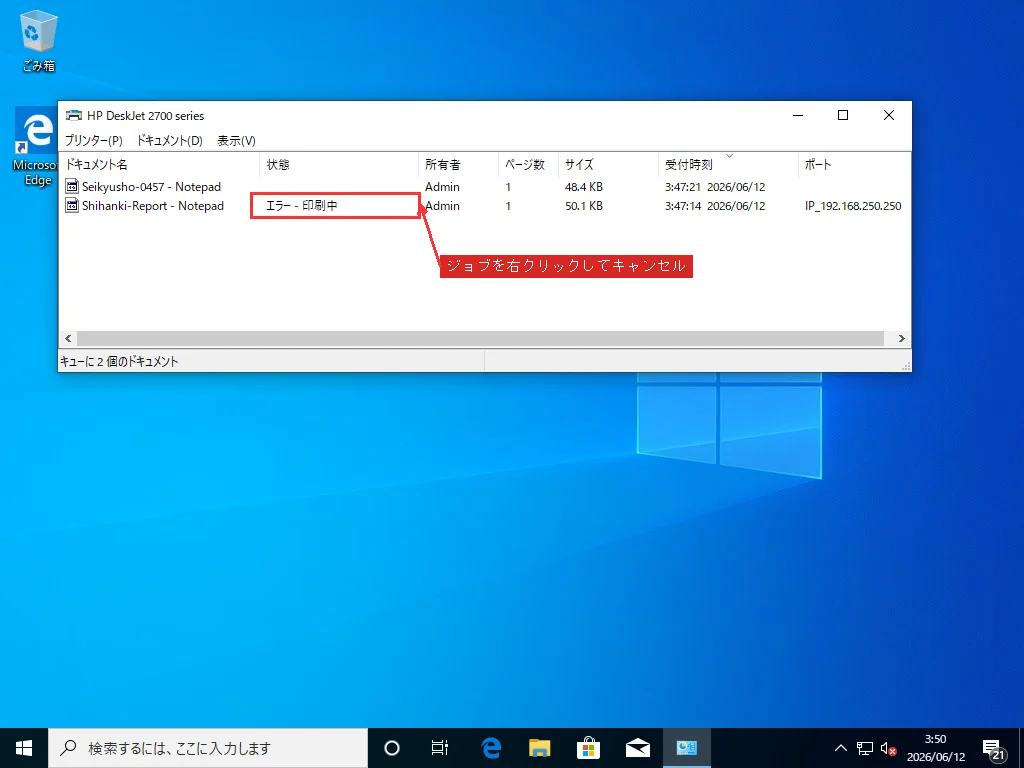Activate the printer queue taskbar button
Screen dimensions: 1024x768
(x=686, y=748)
